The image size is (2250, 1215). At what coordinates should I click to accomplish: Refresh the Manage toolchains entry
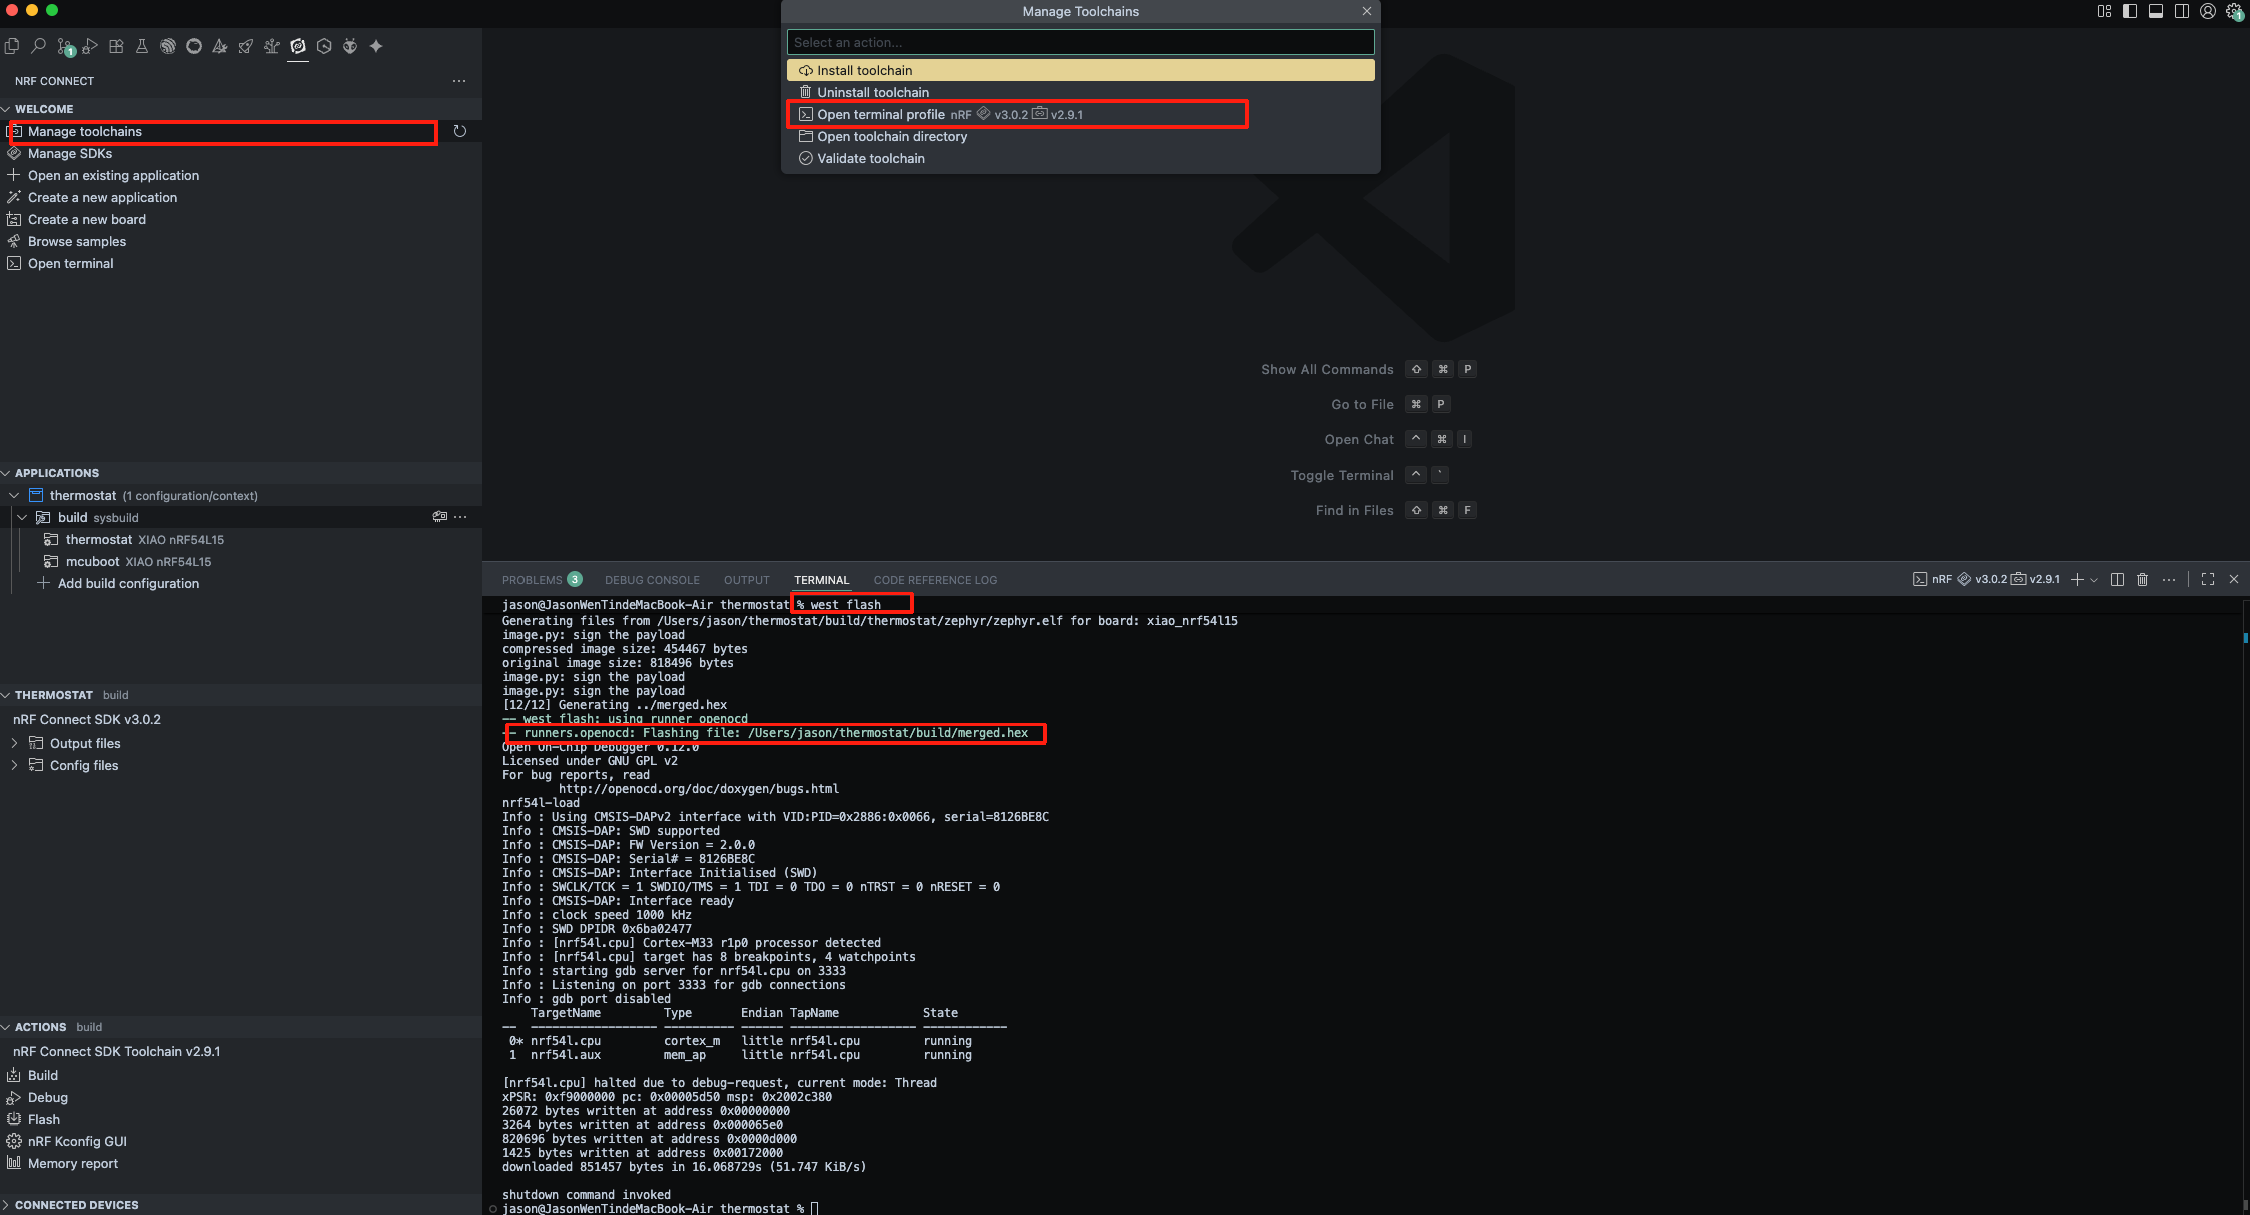460,131
